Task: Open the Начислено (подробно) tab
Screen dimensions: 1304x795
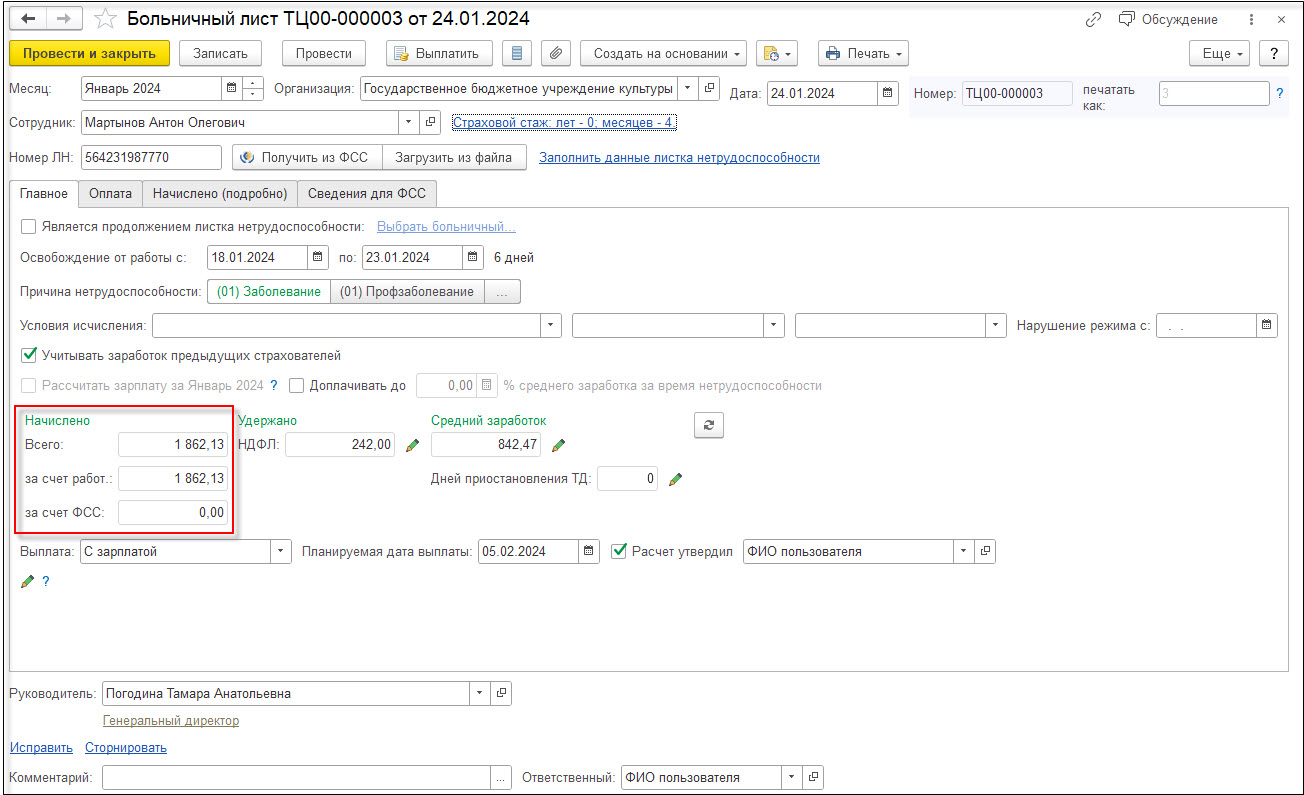Action: tap(220, 194)
